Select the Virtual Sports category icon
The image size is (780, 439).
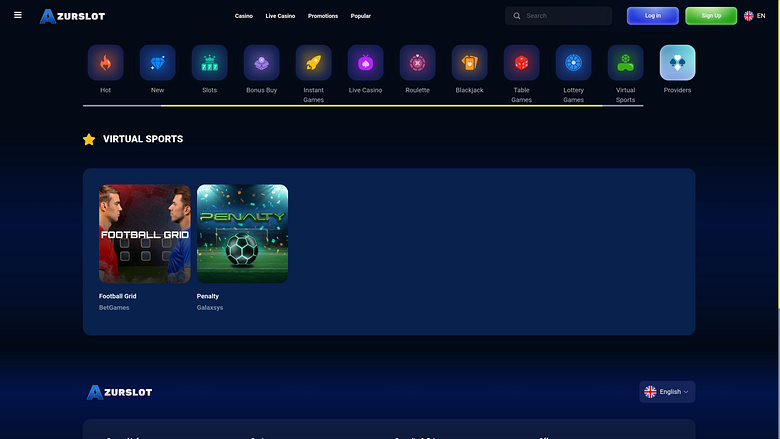click(x=625, y=63)
